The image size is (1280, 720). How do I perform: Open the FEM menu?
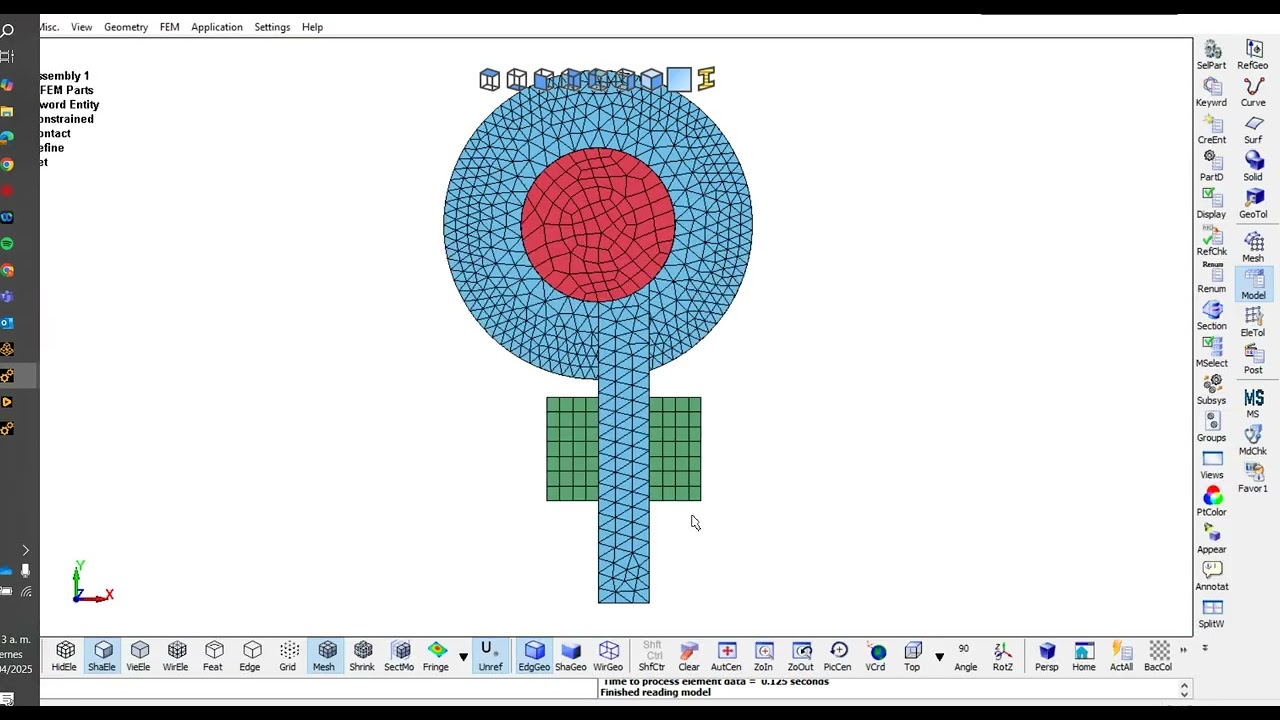click(170, 27)
